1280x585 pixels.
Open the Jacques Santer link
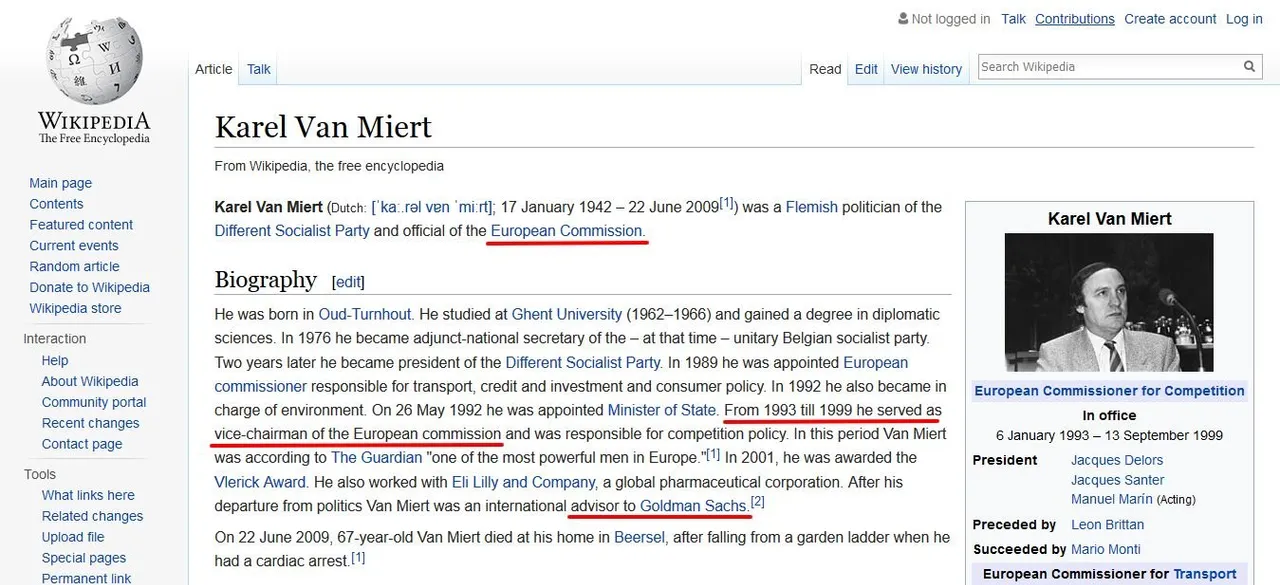coord(1117,480)
